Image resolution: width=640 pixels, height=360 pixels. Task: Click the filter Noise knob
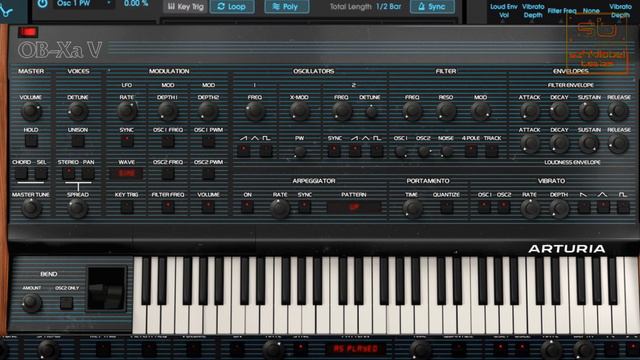[447, 152]
